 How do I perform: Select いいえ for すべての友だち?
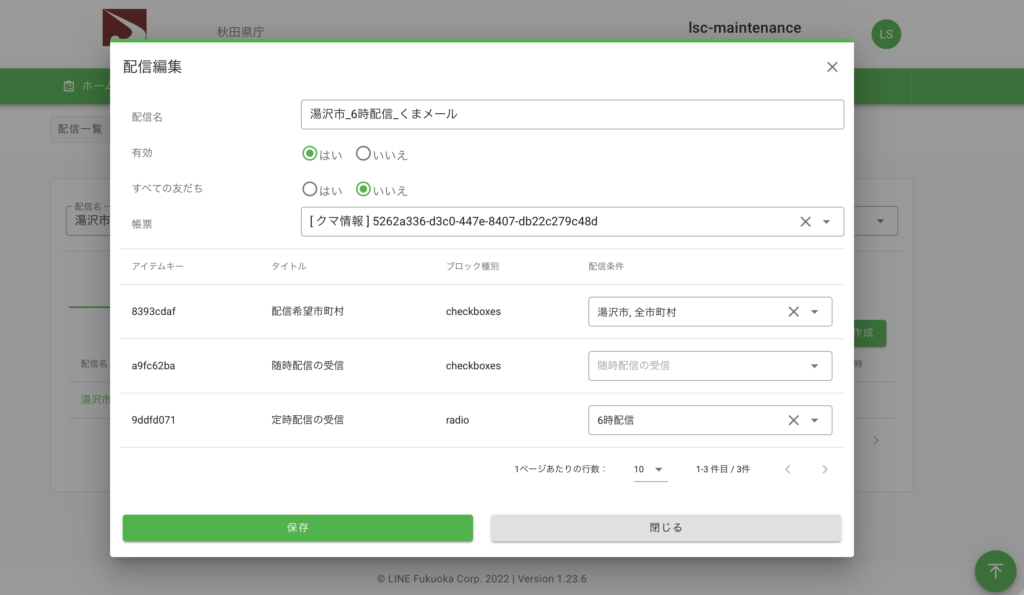tap(364, 189)
